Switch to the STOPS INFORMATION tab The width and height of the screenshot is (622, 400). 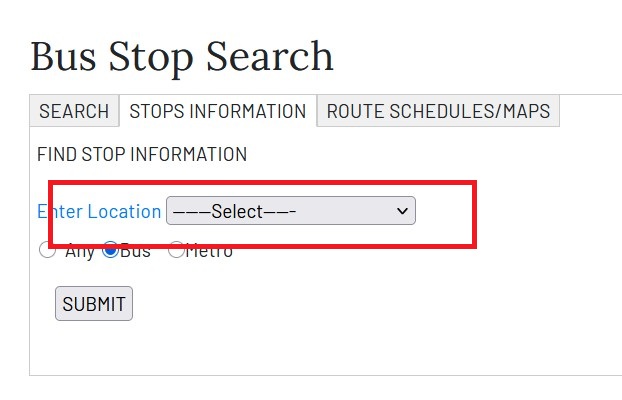click(x=218, y=111)
